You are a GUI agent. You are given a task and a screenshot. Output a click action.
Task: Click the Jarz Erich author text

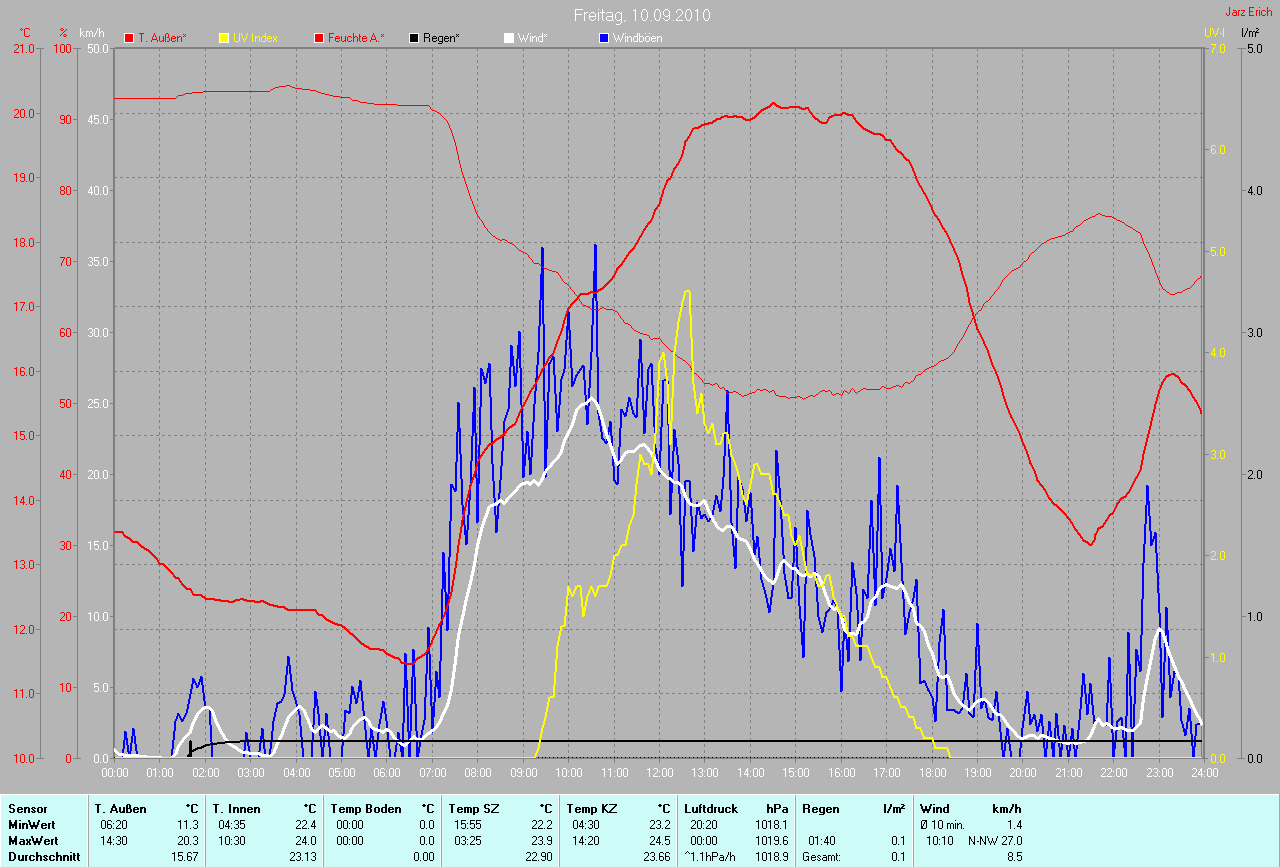1249,12
